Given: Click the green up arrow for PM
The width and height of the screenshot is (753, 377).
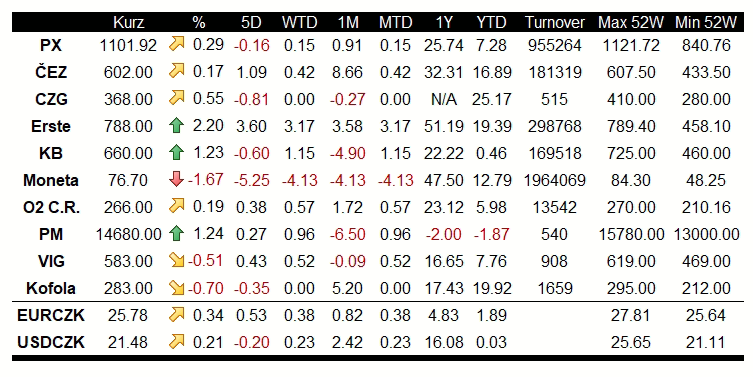Looking at the screenshot, I should coord(177,233).
